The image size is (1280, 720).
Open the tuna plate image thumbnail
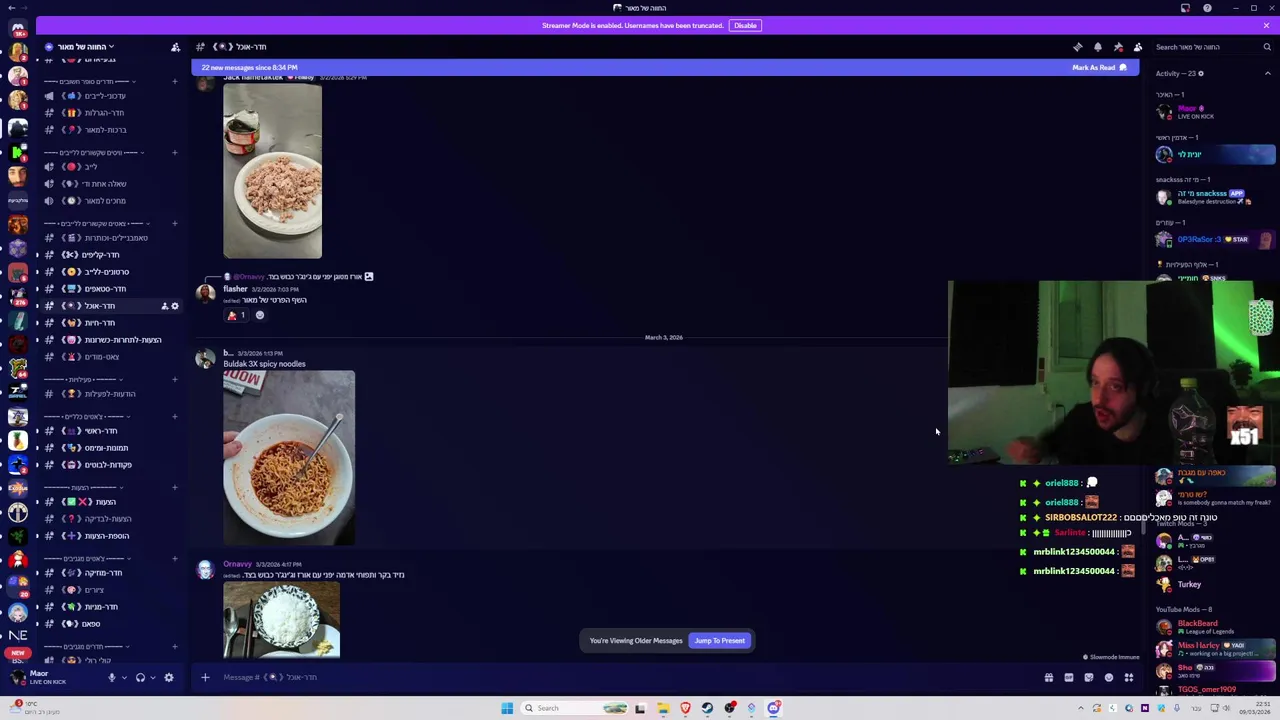(272, 171)
